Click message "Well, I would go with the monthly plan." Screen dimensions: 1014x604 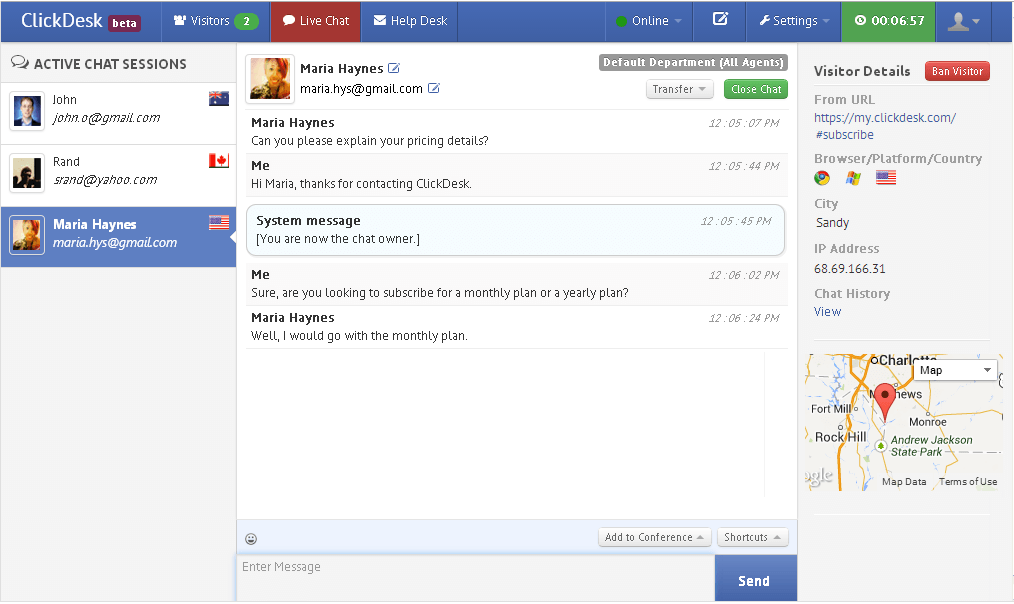[x=359, y=336]
